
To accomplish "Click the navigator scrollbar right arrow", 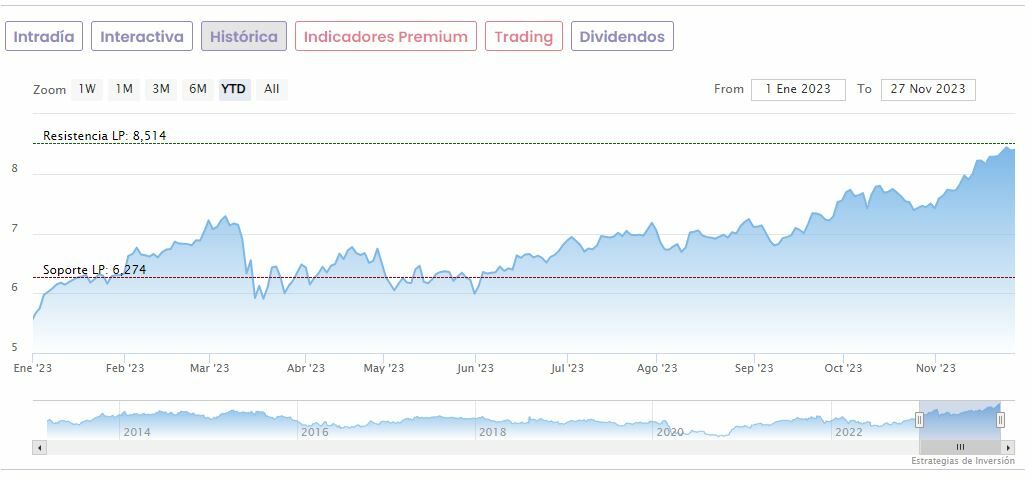I will (1009, 448).
